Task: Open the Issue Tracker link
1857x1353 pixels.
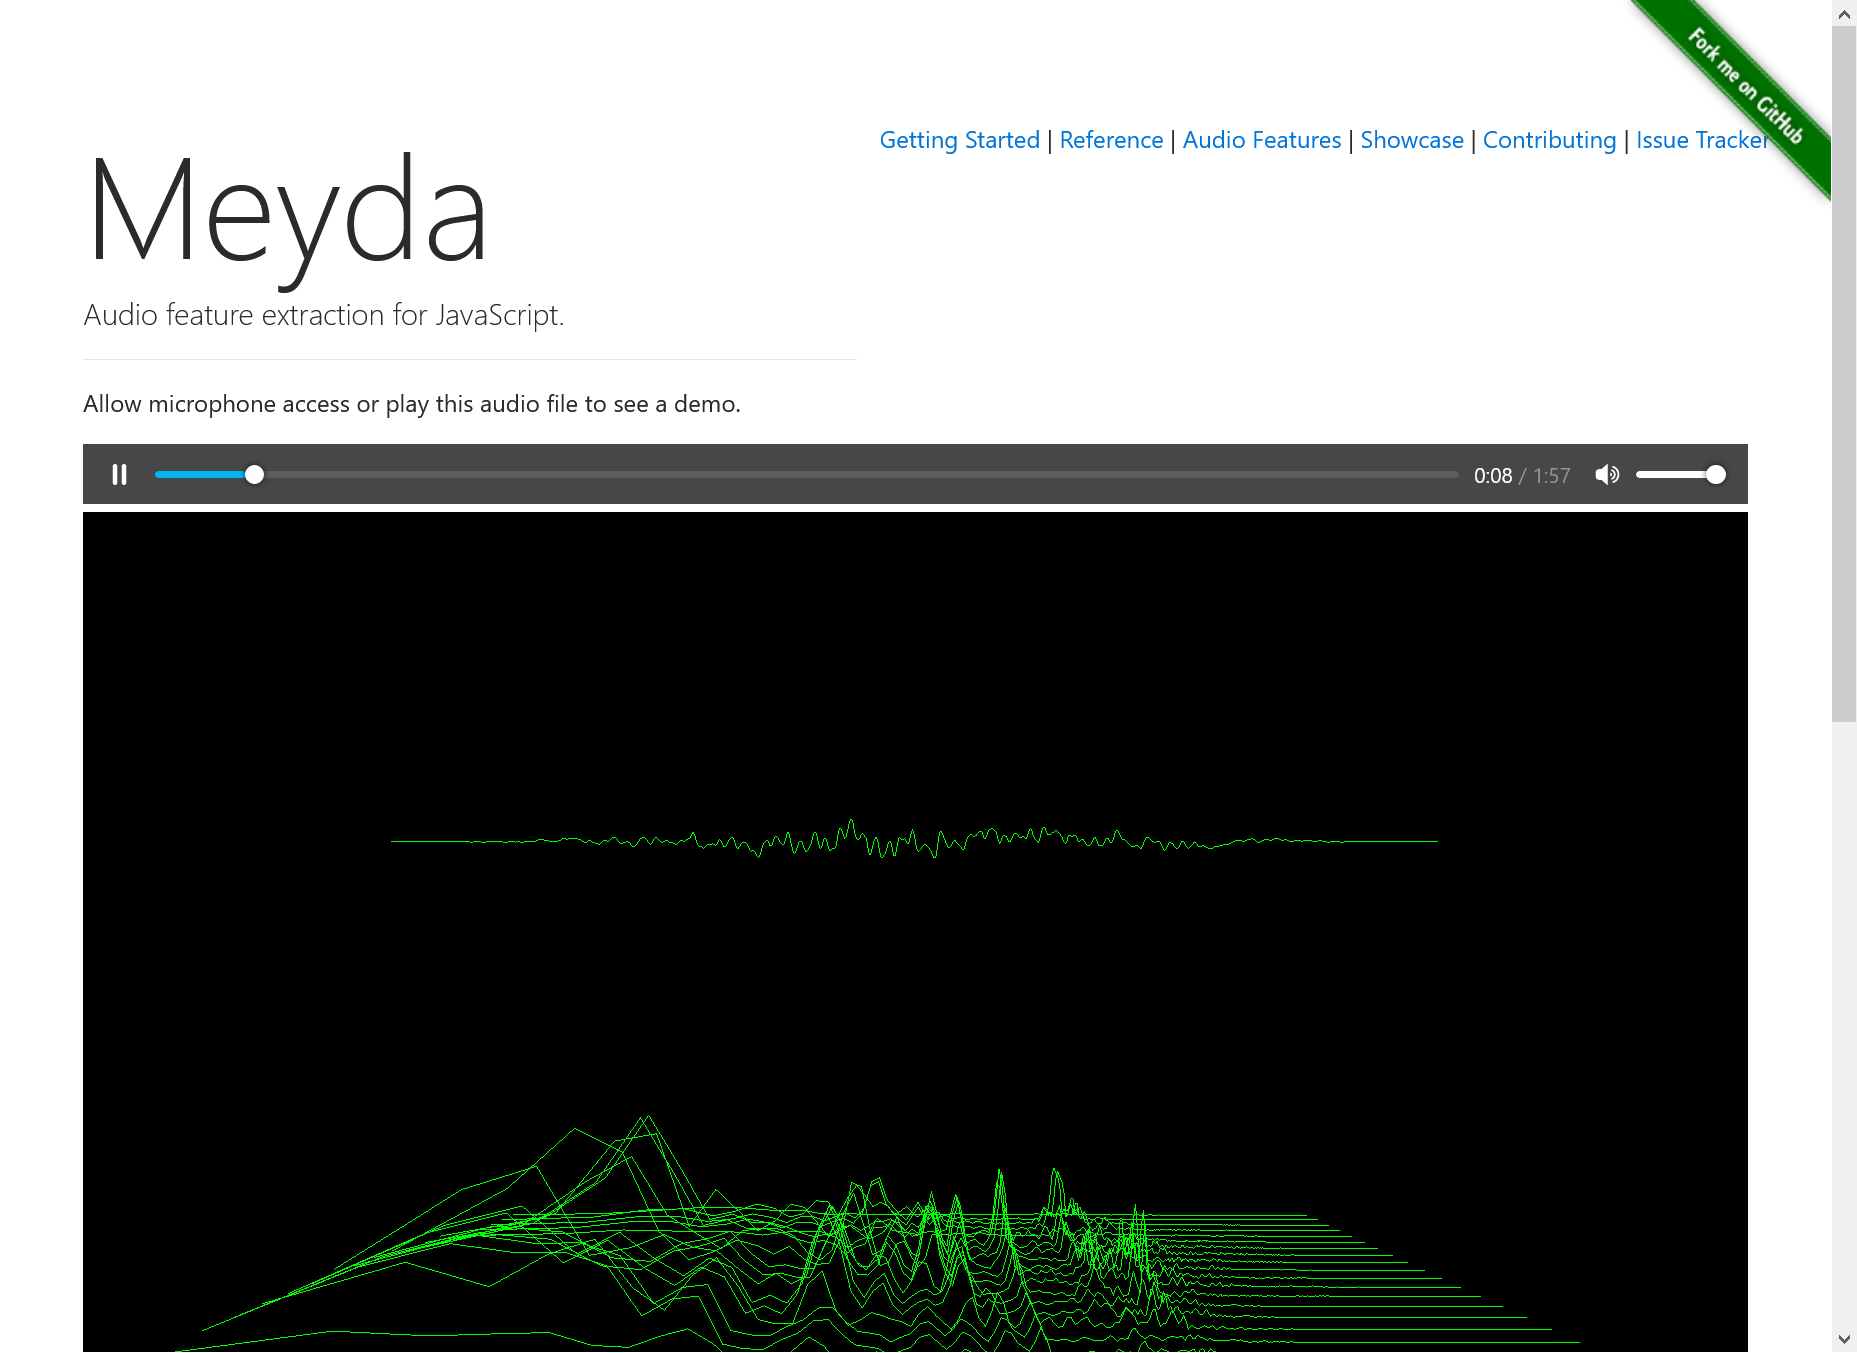Action: (1702, 140)
